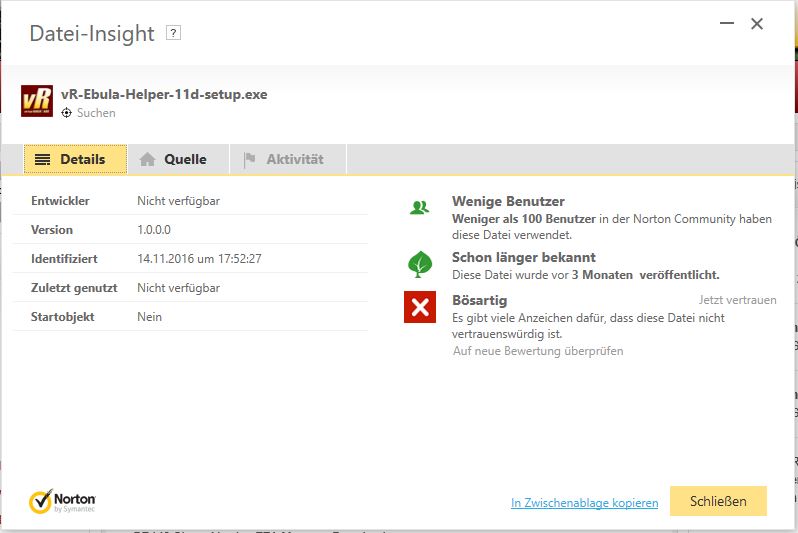Click the vR application file icon
This screenshot has height=533, width=798.
pyautogui.click(x=37, y=101)
